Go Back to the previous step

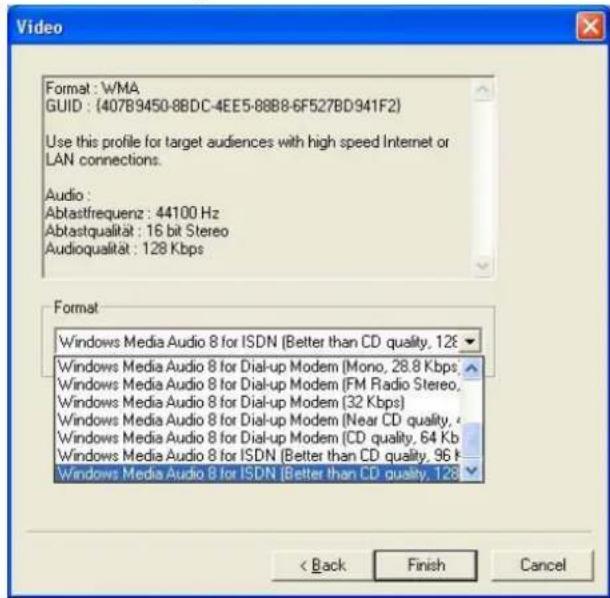(323, 565)
